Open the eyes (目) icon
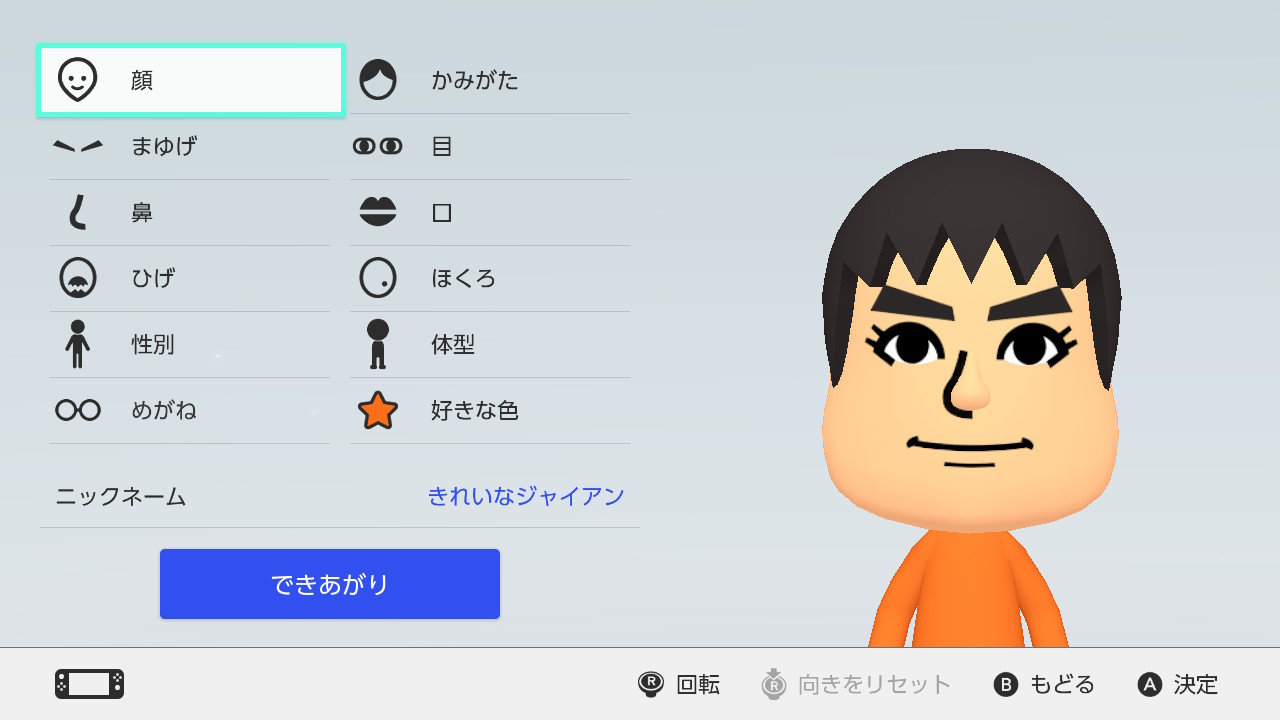This screenshot has width=1280, height=720. (378, 146)
